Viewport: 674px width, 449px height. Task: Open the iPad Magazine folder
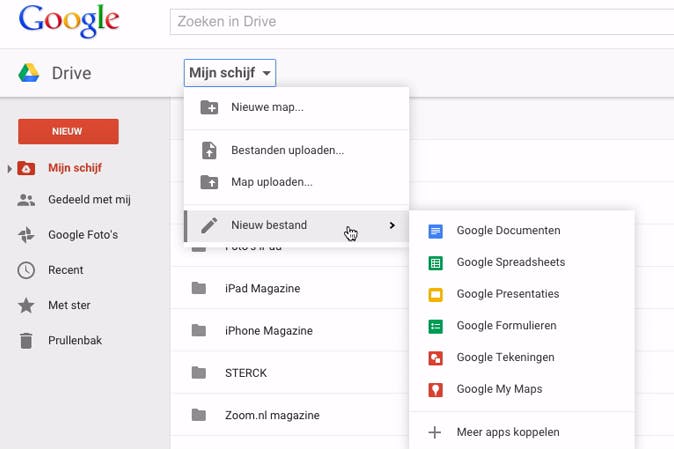point(262,289)
